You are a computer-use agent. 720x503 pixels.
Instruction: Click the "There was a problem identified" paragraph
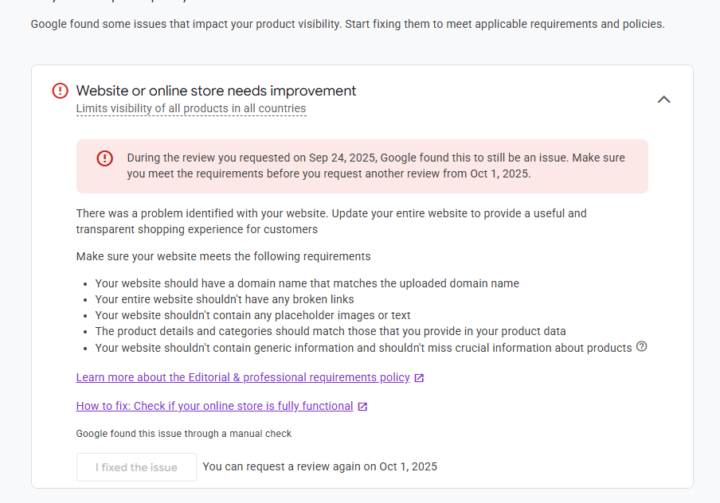coord(331,221)
